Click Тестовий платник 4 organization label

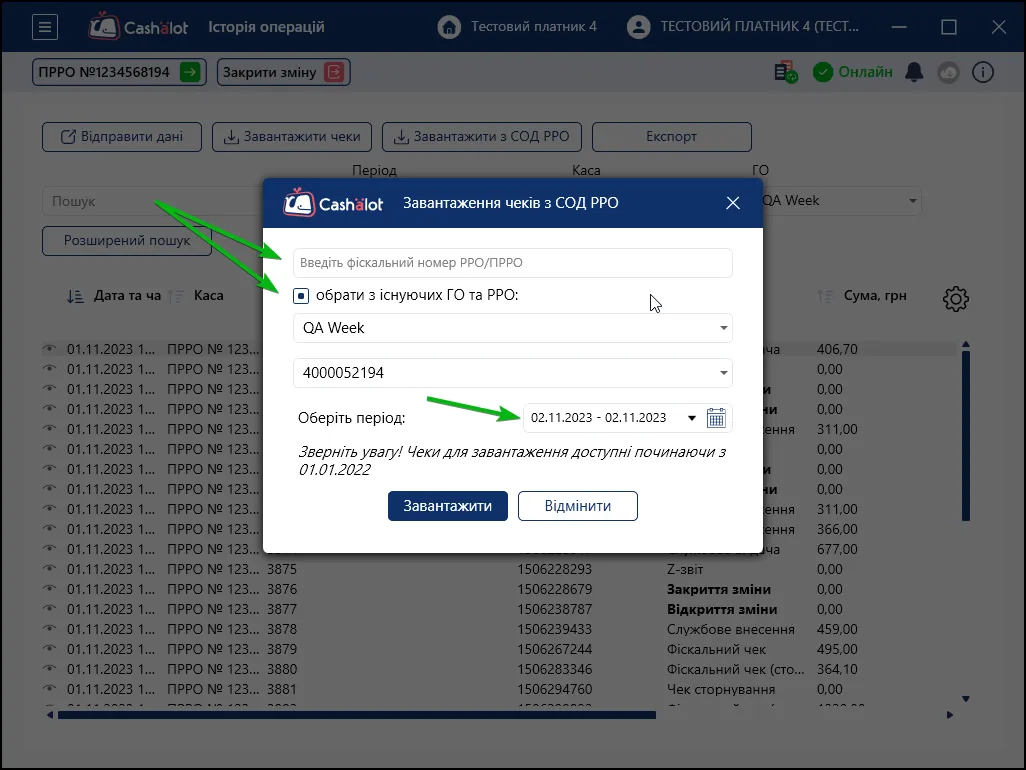pos(534,27)
